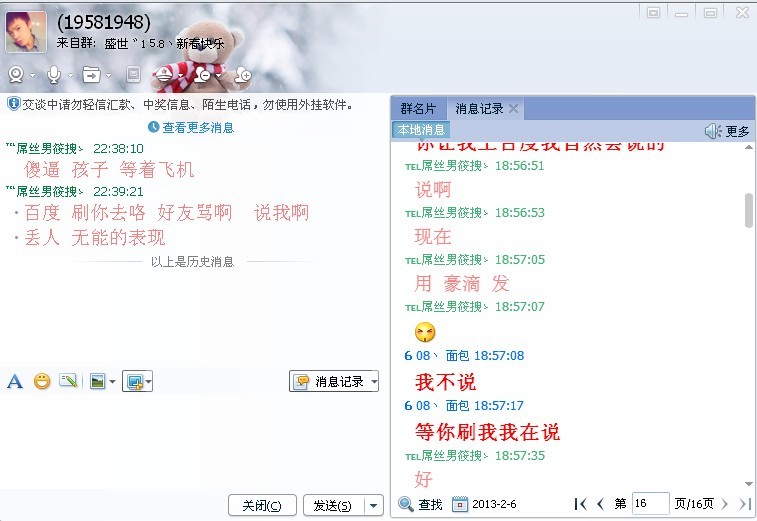The image size is (757, 521).
Task: Close the 消息记录 tab
Action: 514,109
